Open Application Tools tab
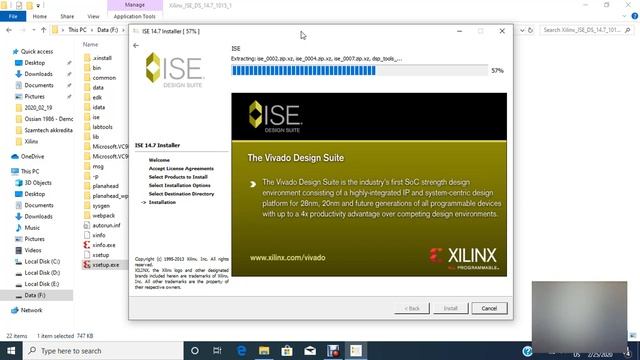The image size is (640, 360). (135, 16)
